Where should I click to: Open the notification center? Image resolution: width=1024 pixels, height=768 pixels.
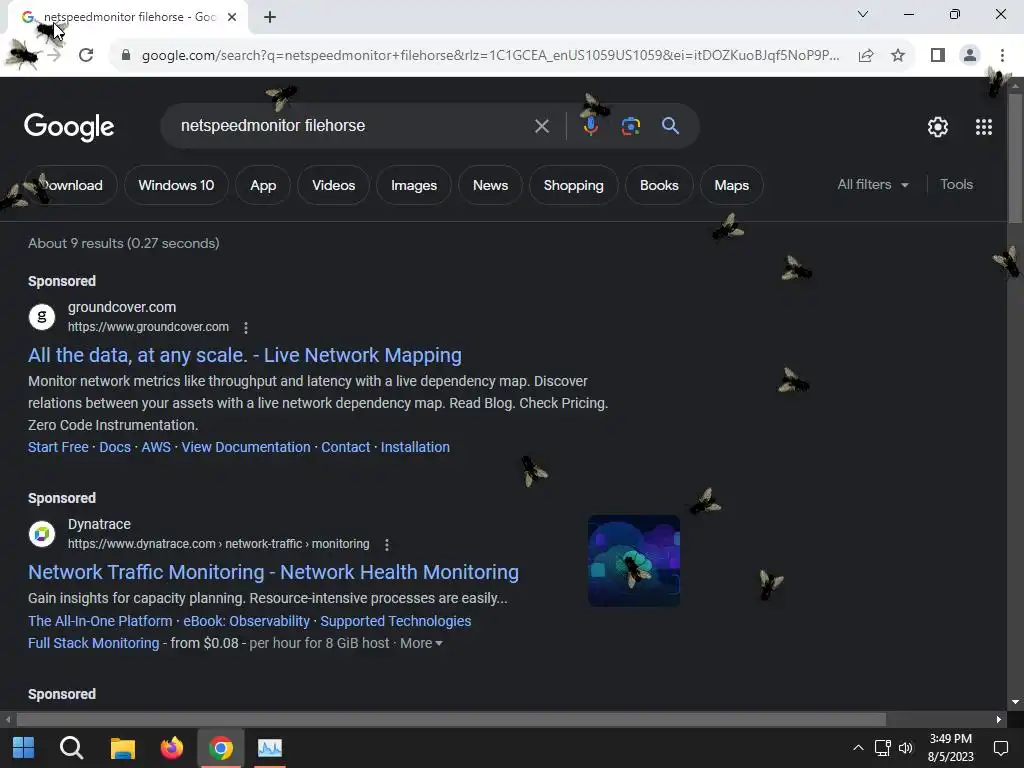[1000, 748]
